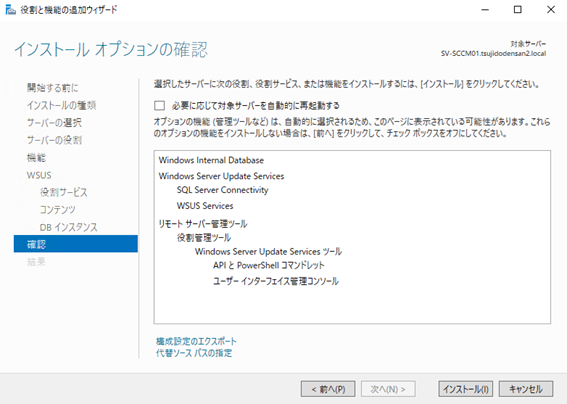Select Windows Server Update Services ツール entry
Image resolution: width=567 pixels, height=404 pixels.
click(268, 251)
